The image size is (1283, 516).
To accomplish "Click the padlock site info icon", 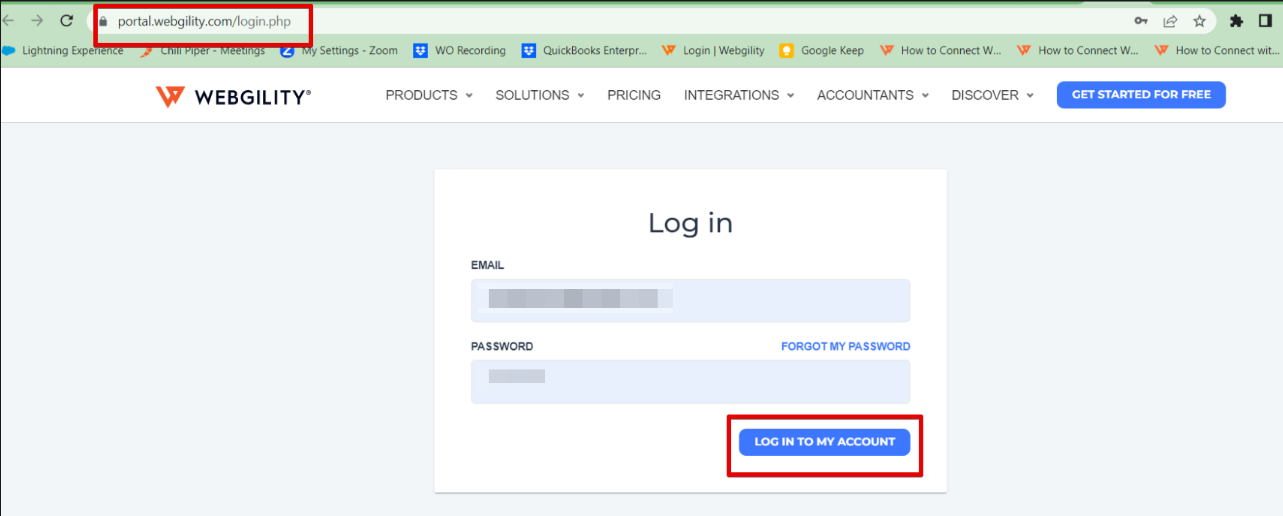I will tap(104, 21).
